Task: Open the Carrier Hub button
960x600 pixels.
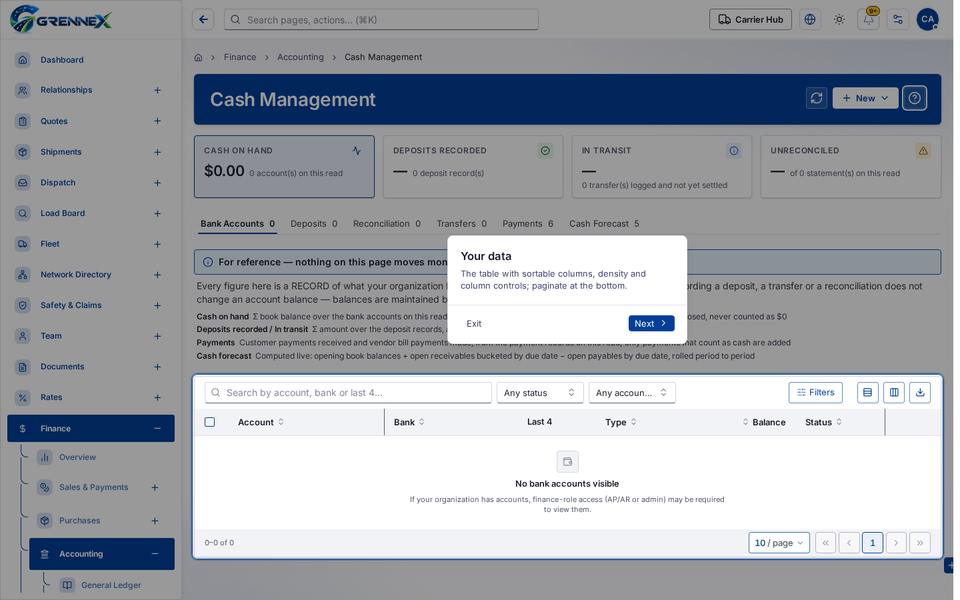Action: [x=751, y=20]
